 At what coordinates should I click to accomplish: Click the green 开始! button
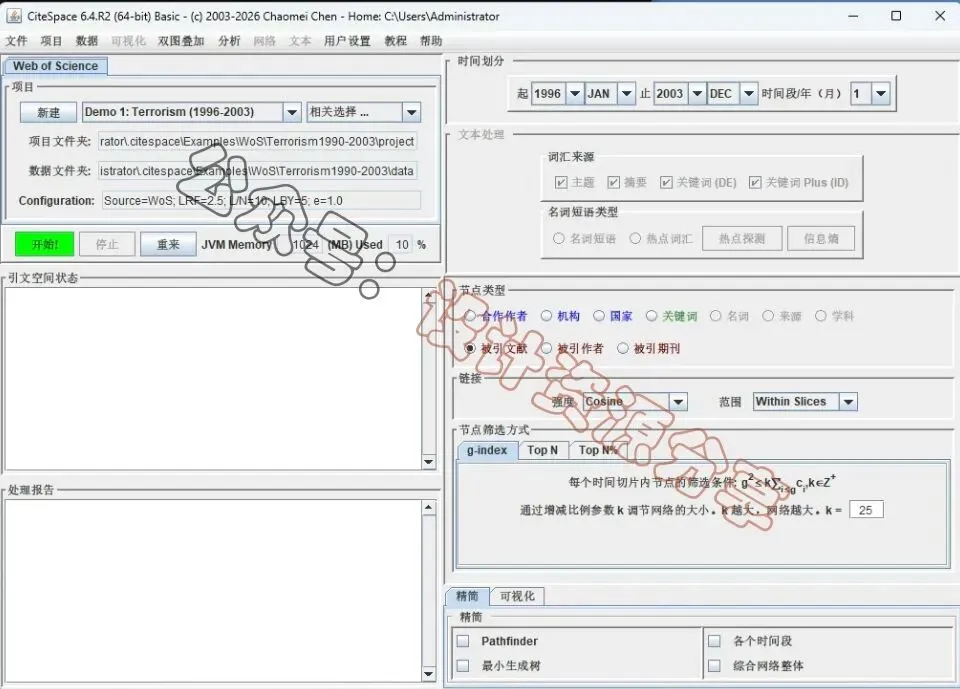45,244
